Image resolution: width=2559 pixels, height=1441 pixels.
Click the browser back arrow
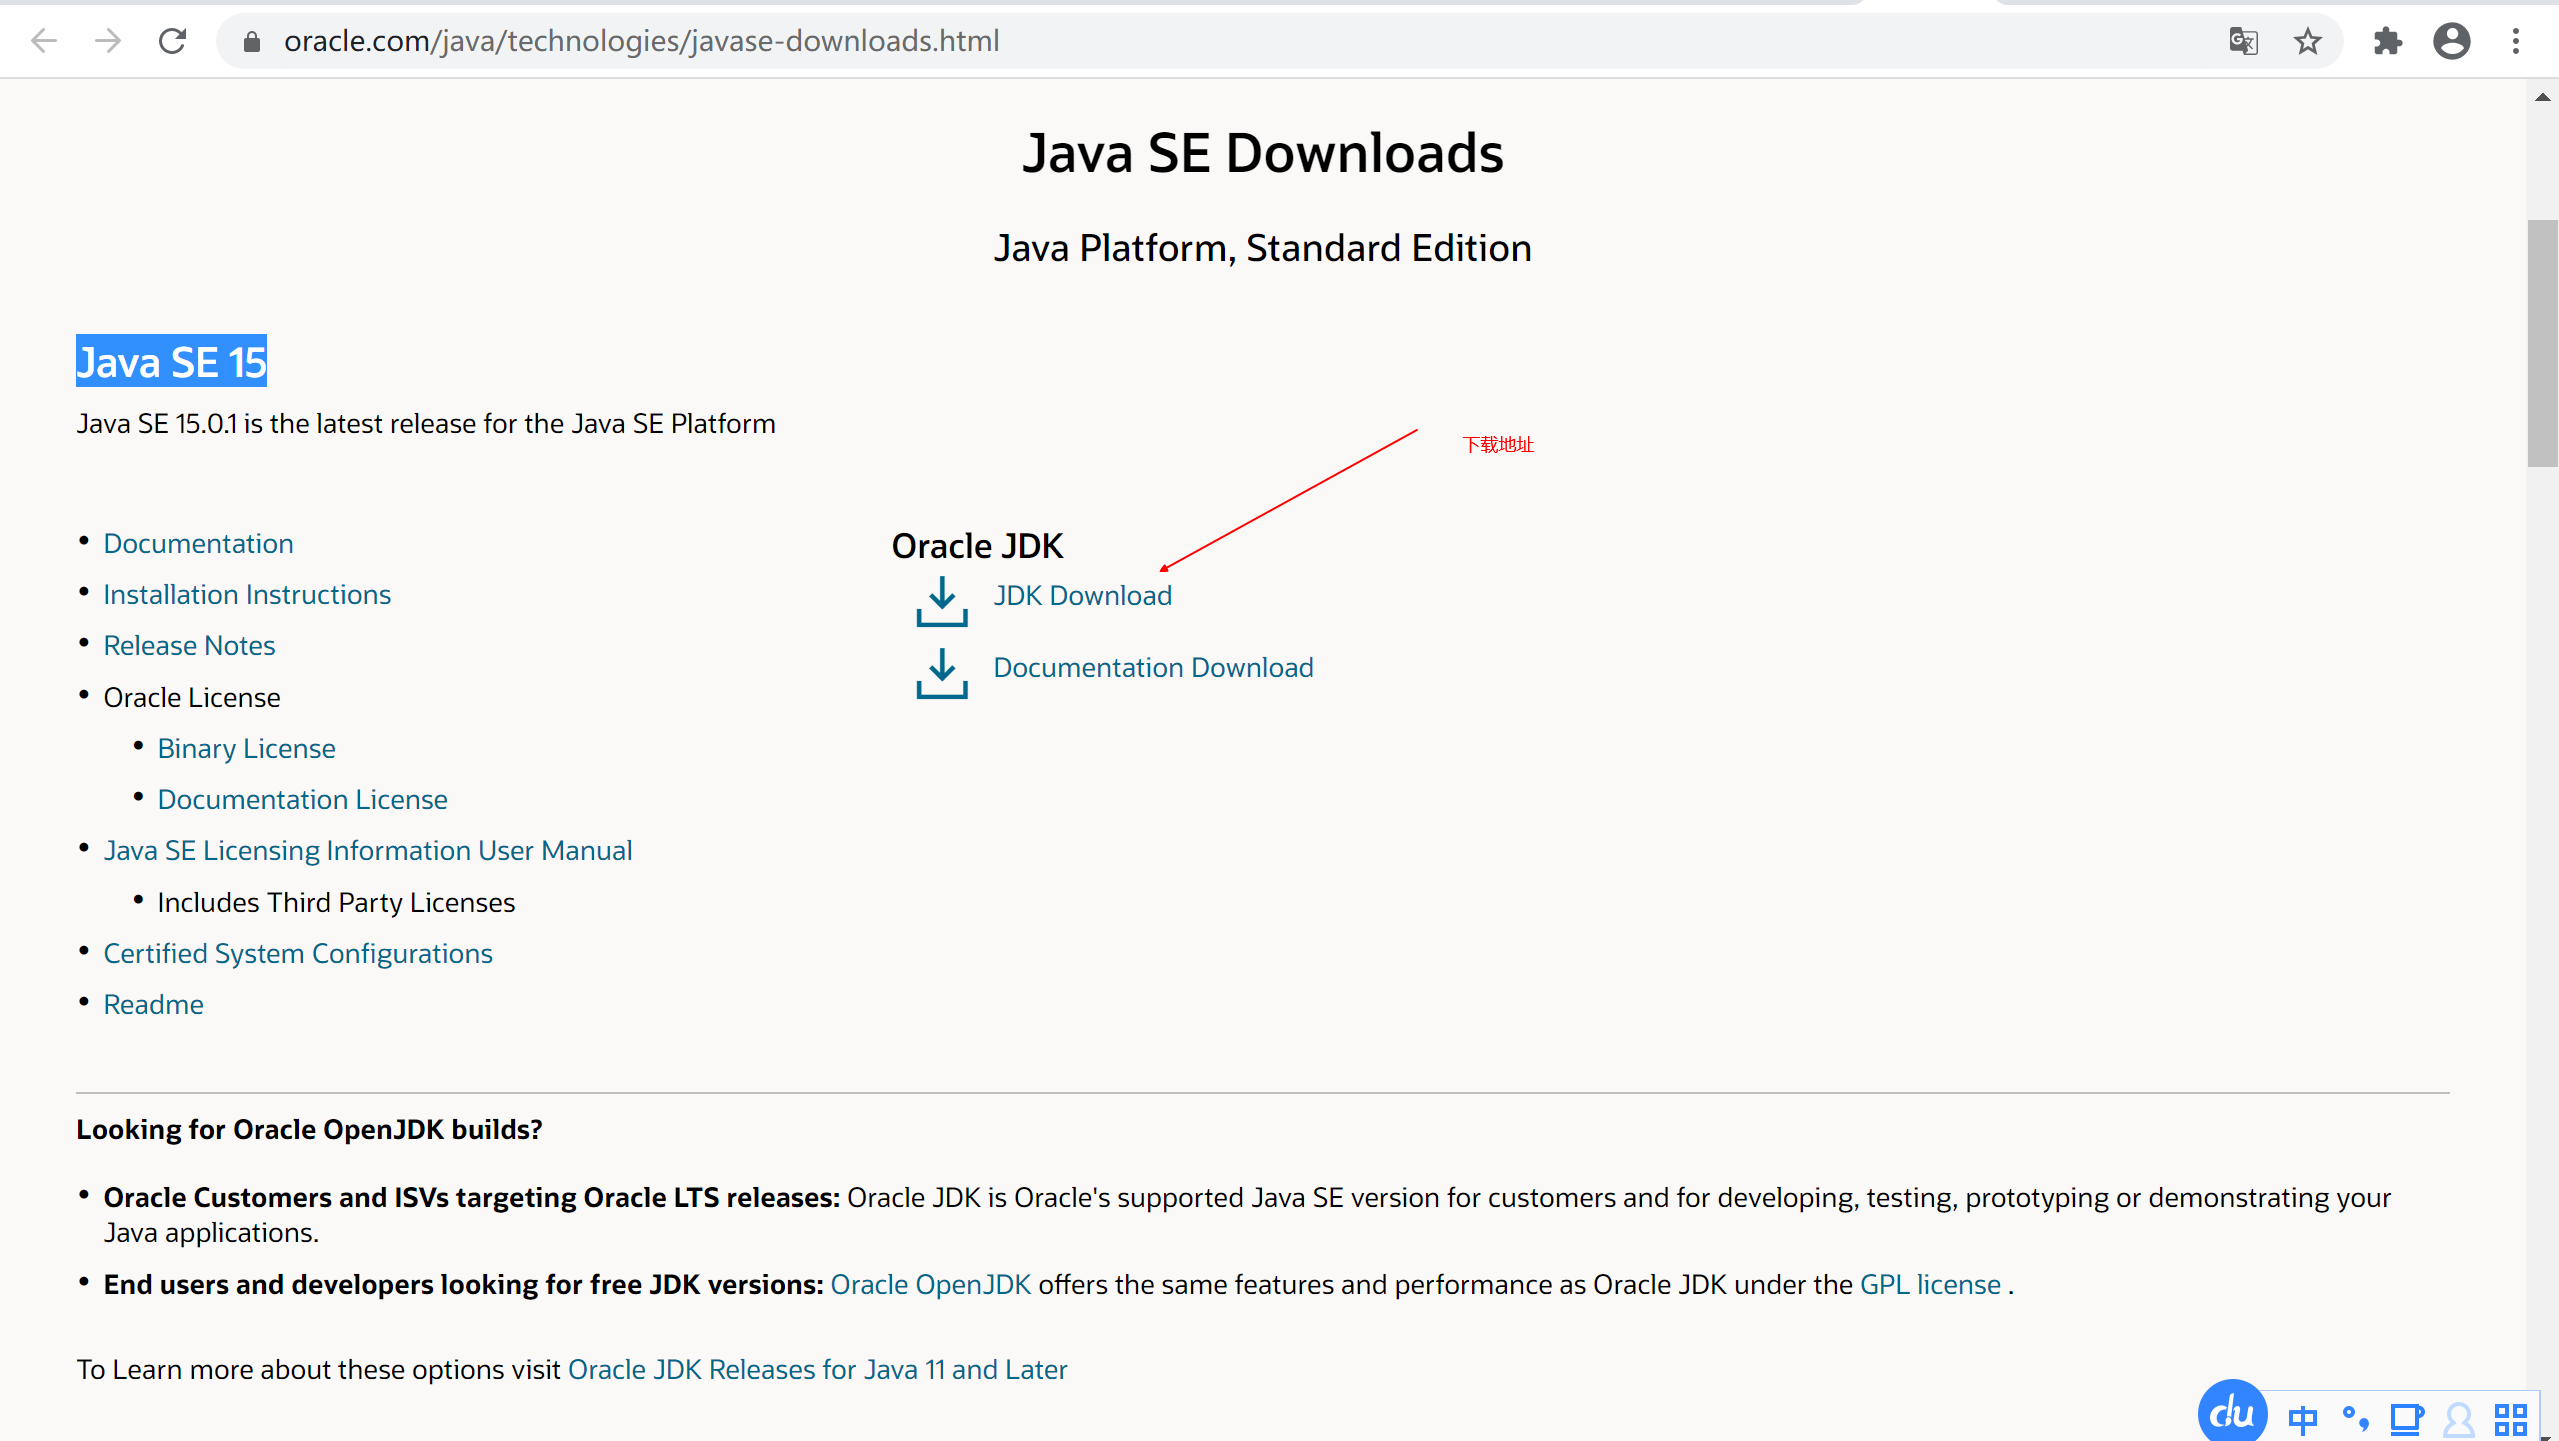(44, 41)
